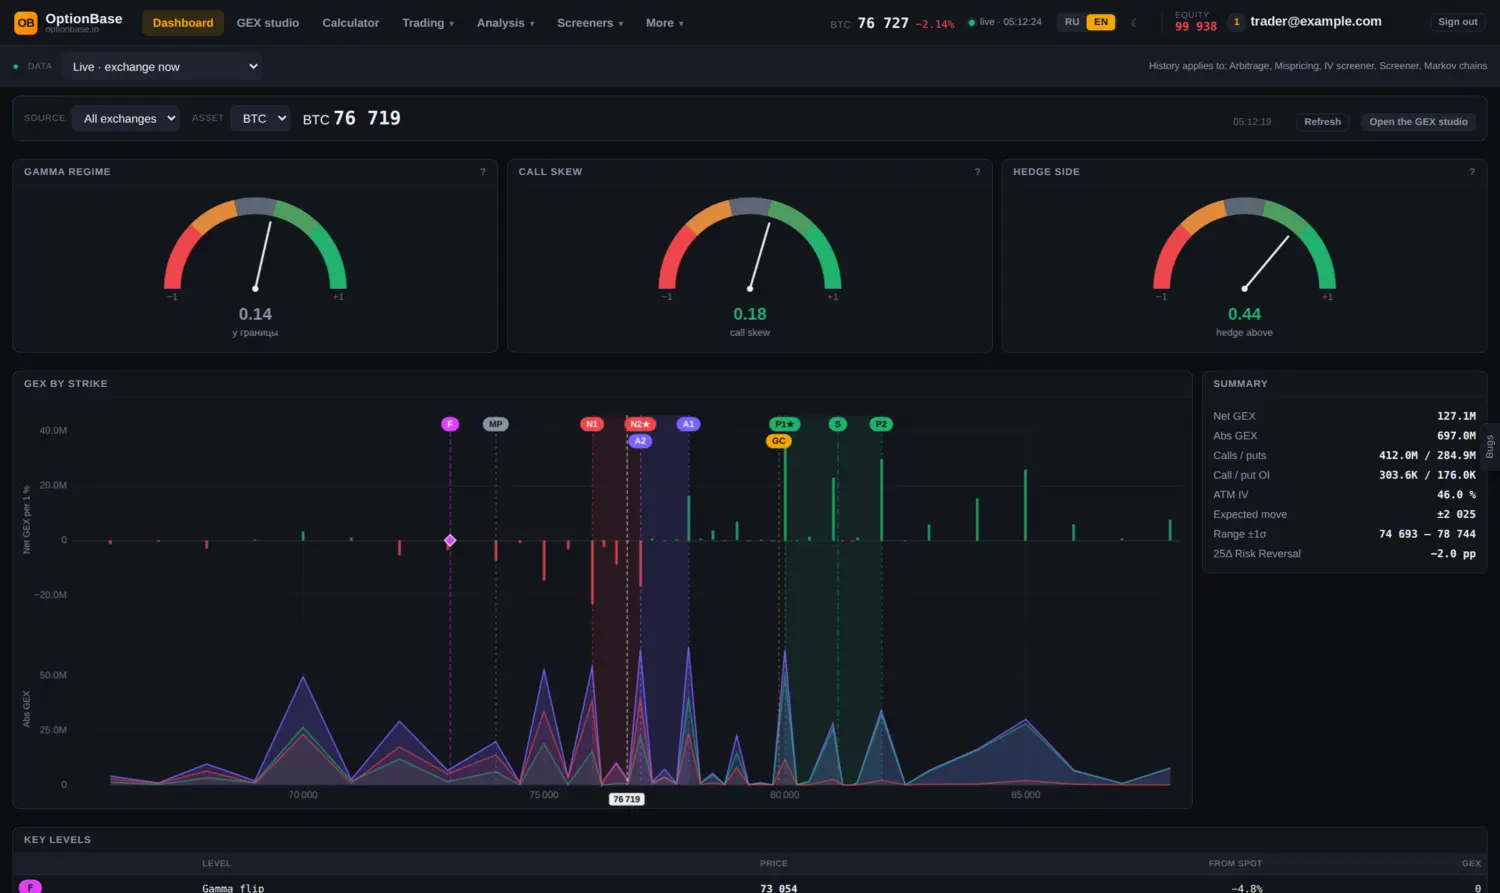1500x893 pixels.
Task: Click the Gamma Regime gauge needle
Action: coord(263,256)
